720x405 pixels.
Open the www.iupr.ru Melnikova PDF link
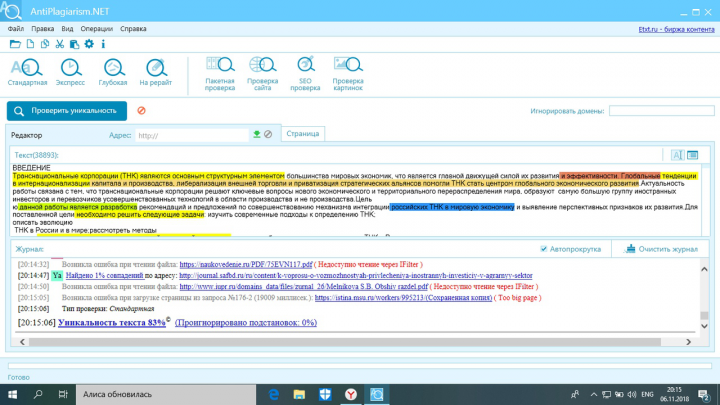click(x=304, y=287)
